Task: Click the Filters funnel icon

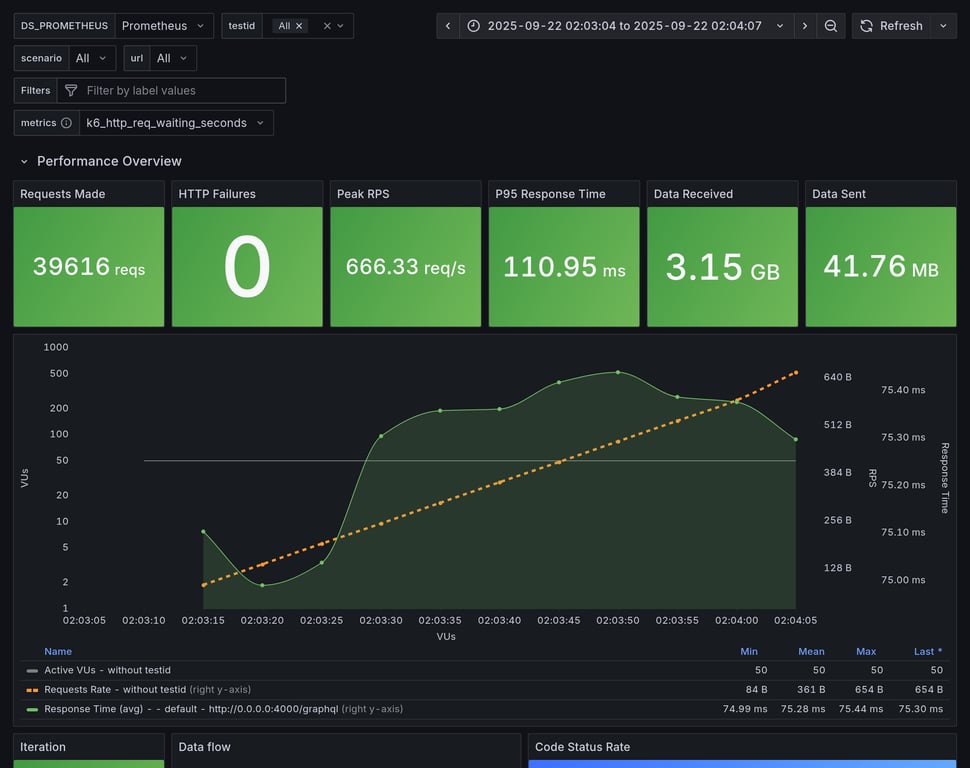Action: pyautogui.click(x=71, y=91)
